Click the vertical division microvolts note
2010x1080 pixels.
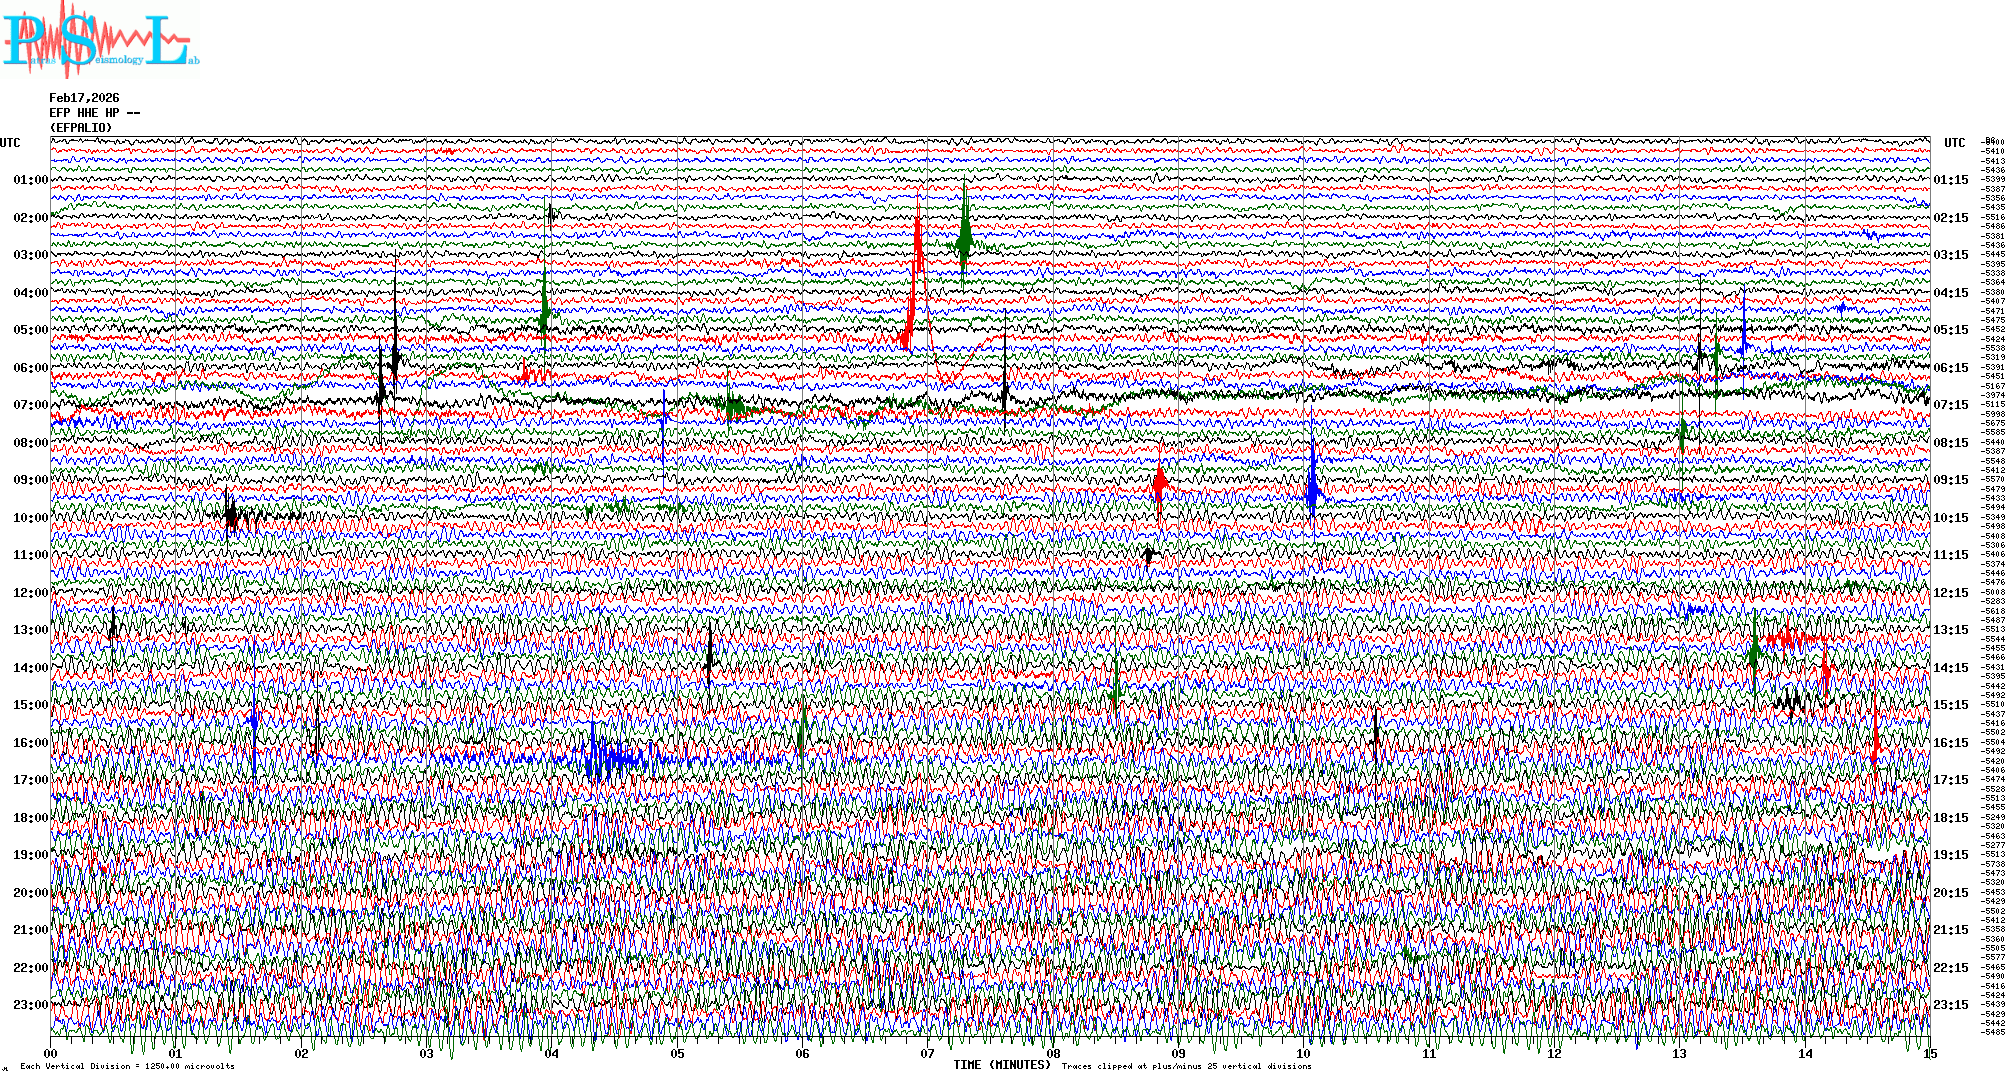[127, 1066]
